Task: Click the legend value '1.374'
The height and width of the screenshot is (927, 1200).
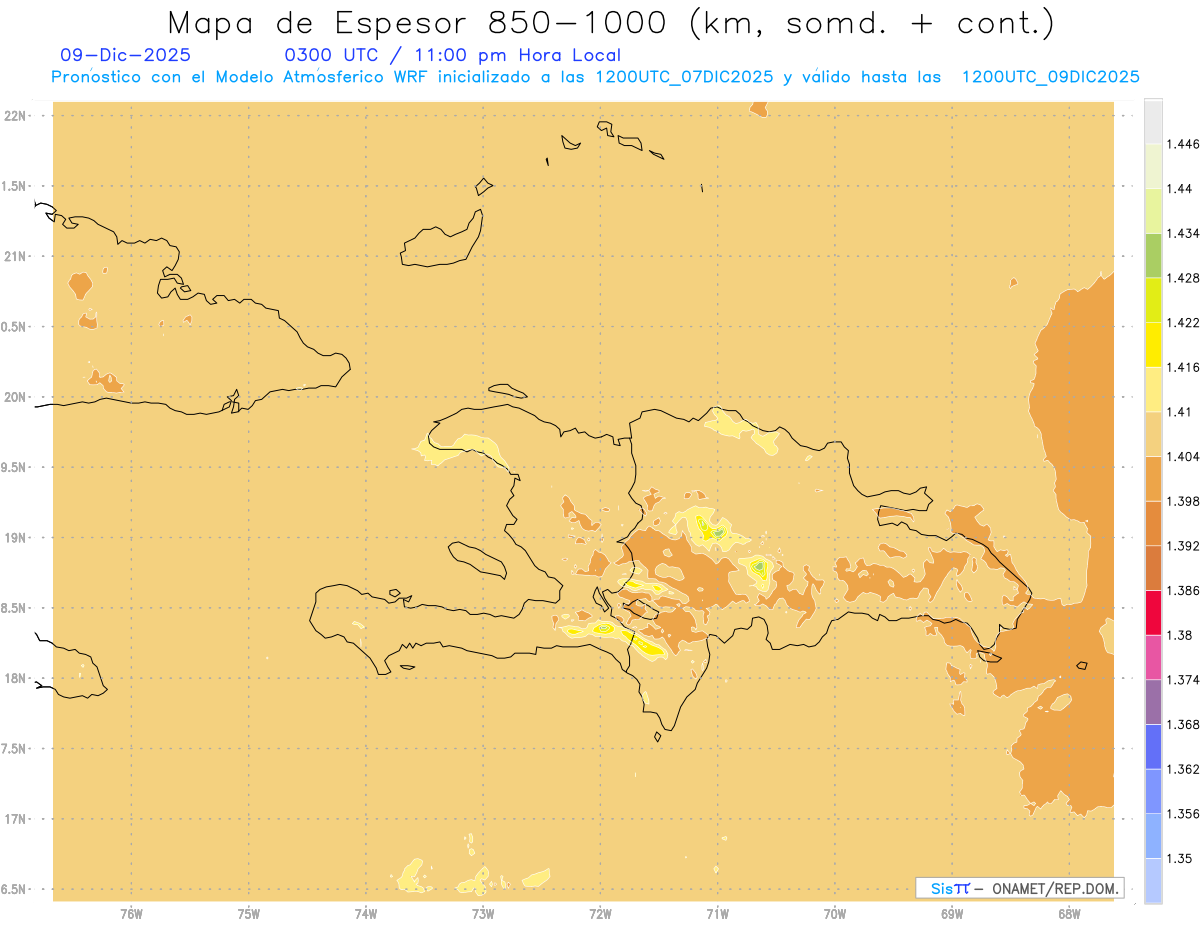Action: [1182, 679]
